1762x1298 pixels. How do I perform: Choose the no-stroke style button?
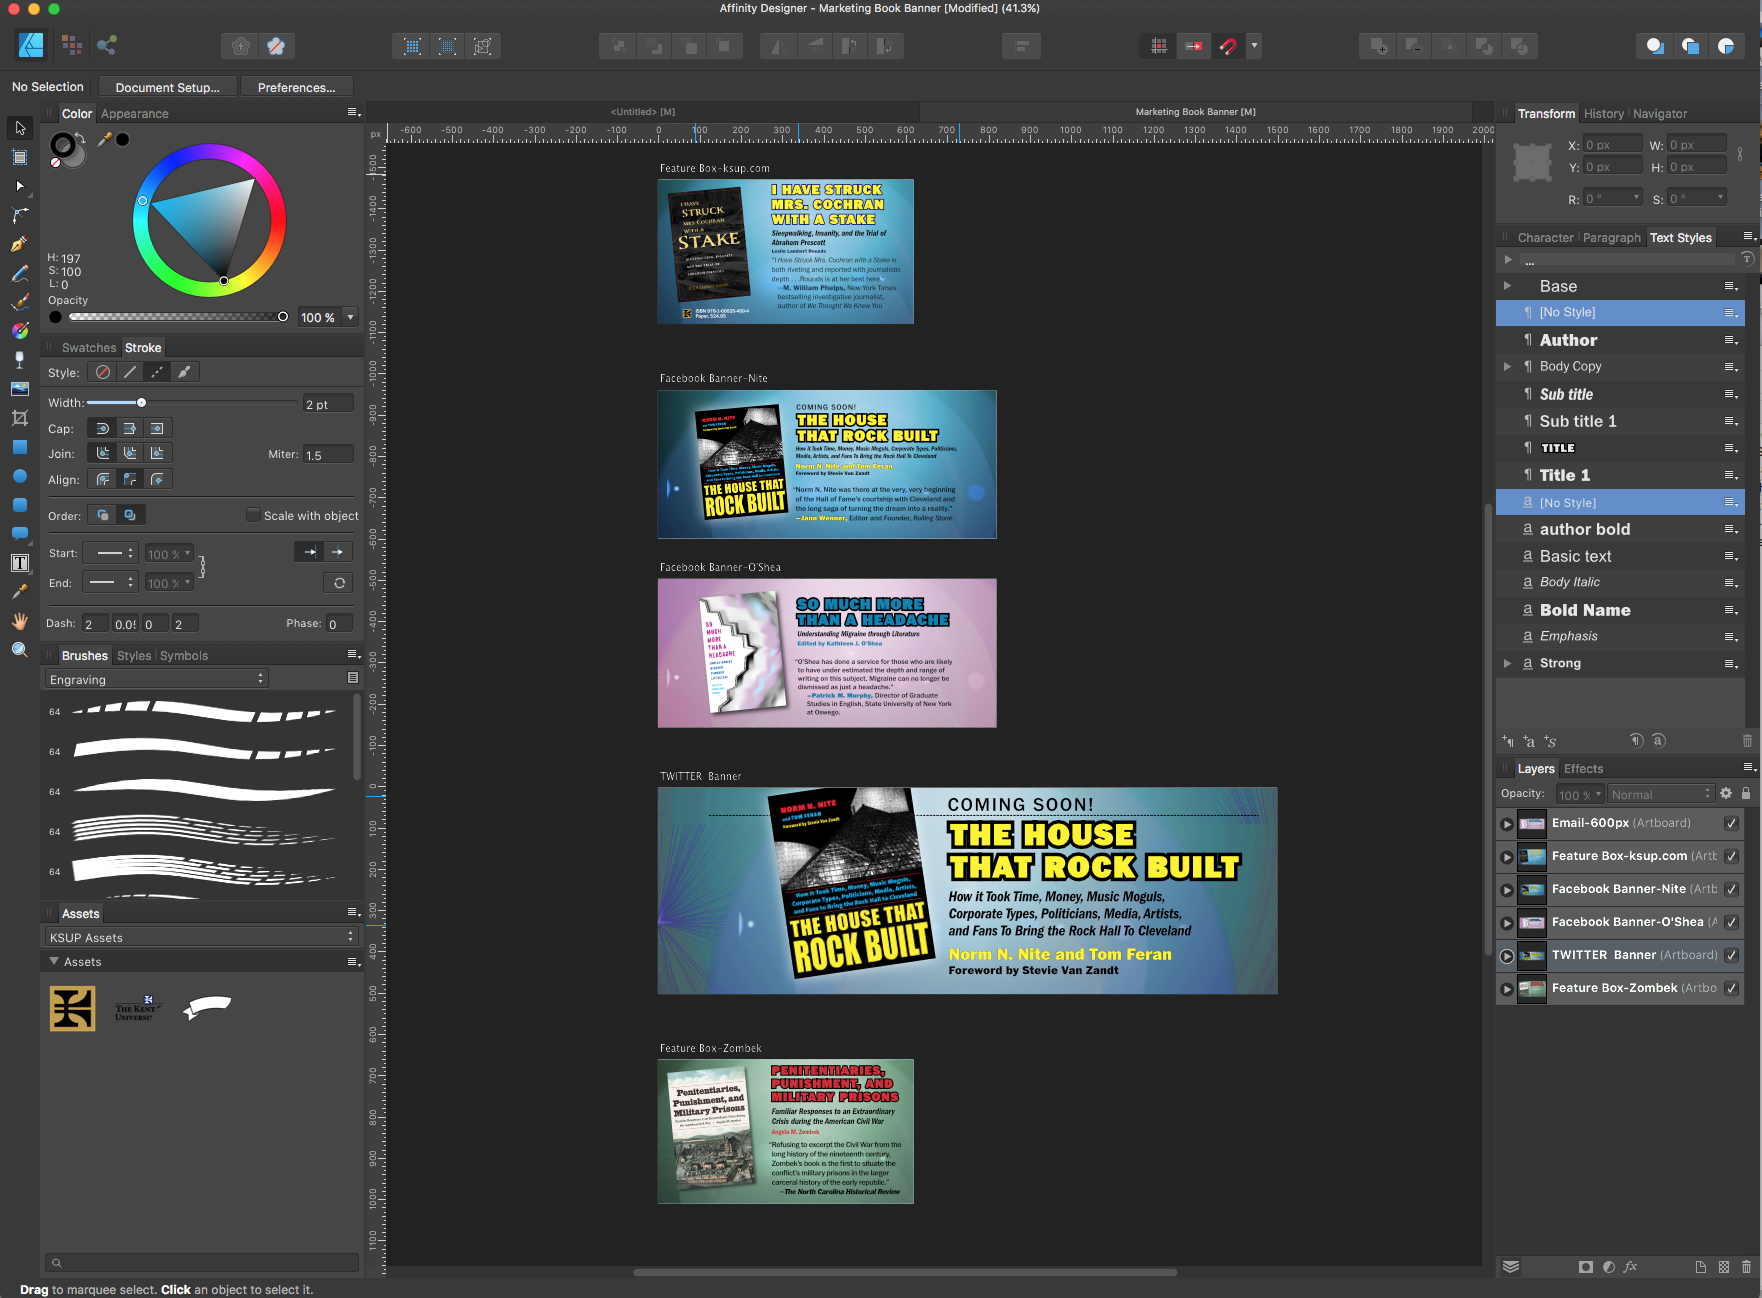(102, 372)
